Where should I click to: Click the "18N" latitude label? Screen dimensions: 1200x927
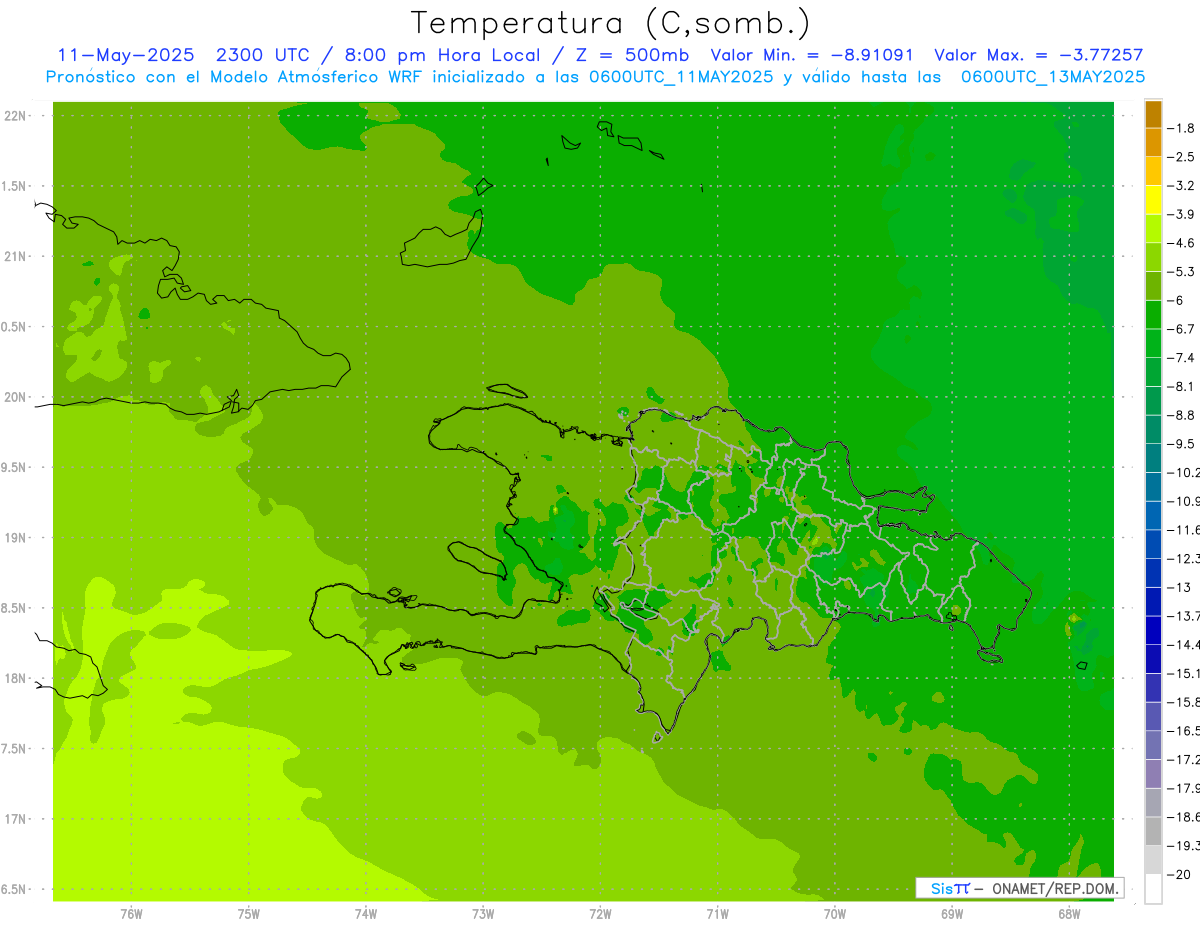pos(16,678)
